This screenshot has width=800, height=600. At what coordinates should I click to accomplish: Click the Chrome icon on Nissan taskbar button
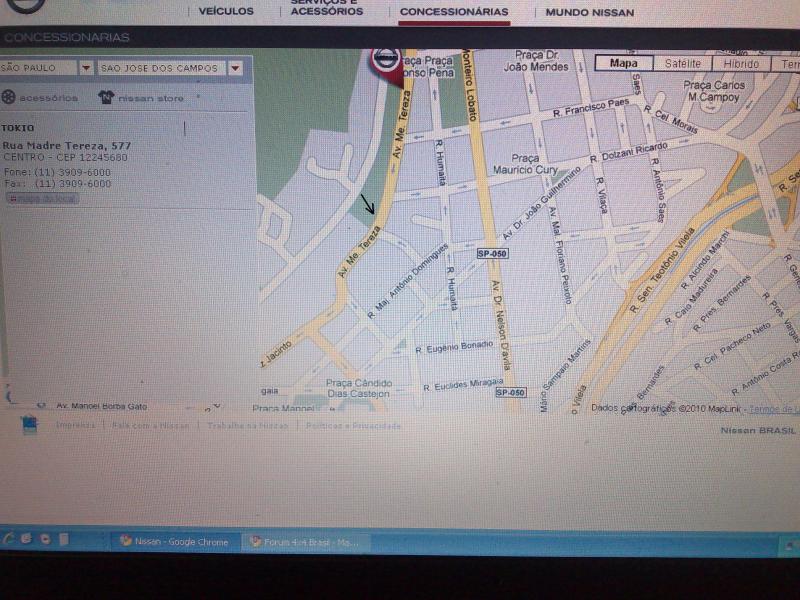[126, 540]
